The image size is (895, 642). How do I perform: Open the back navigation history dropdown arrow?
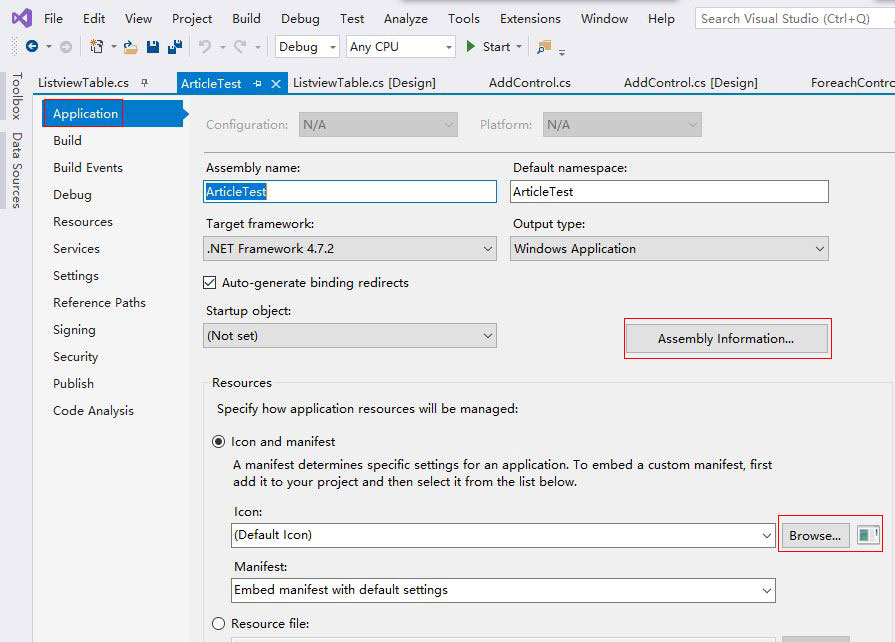pos(49,47)
